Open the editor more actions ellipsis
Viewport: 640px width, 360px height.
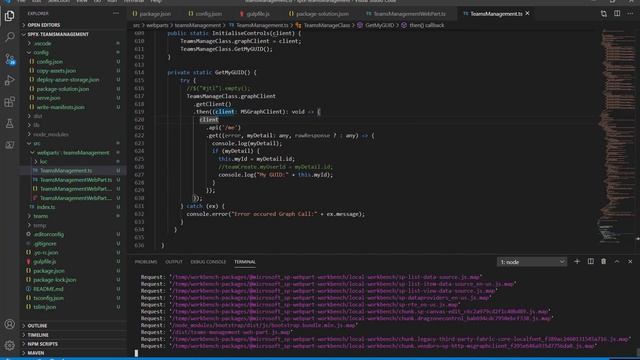coord(630,13)
